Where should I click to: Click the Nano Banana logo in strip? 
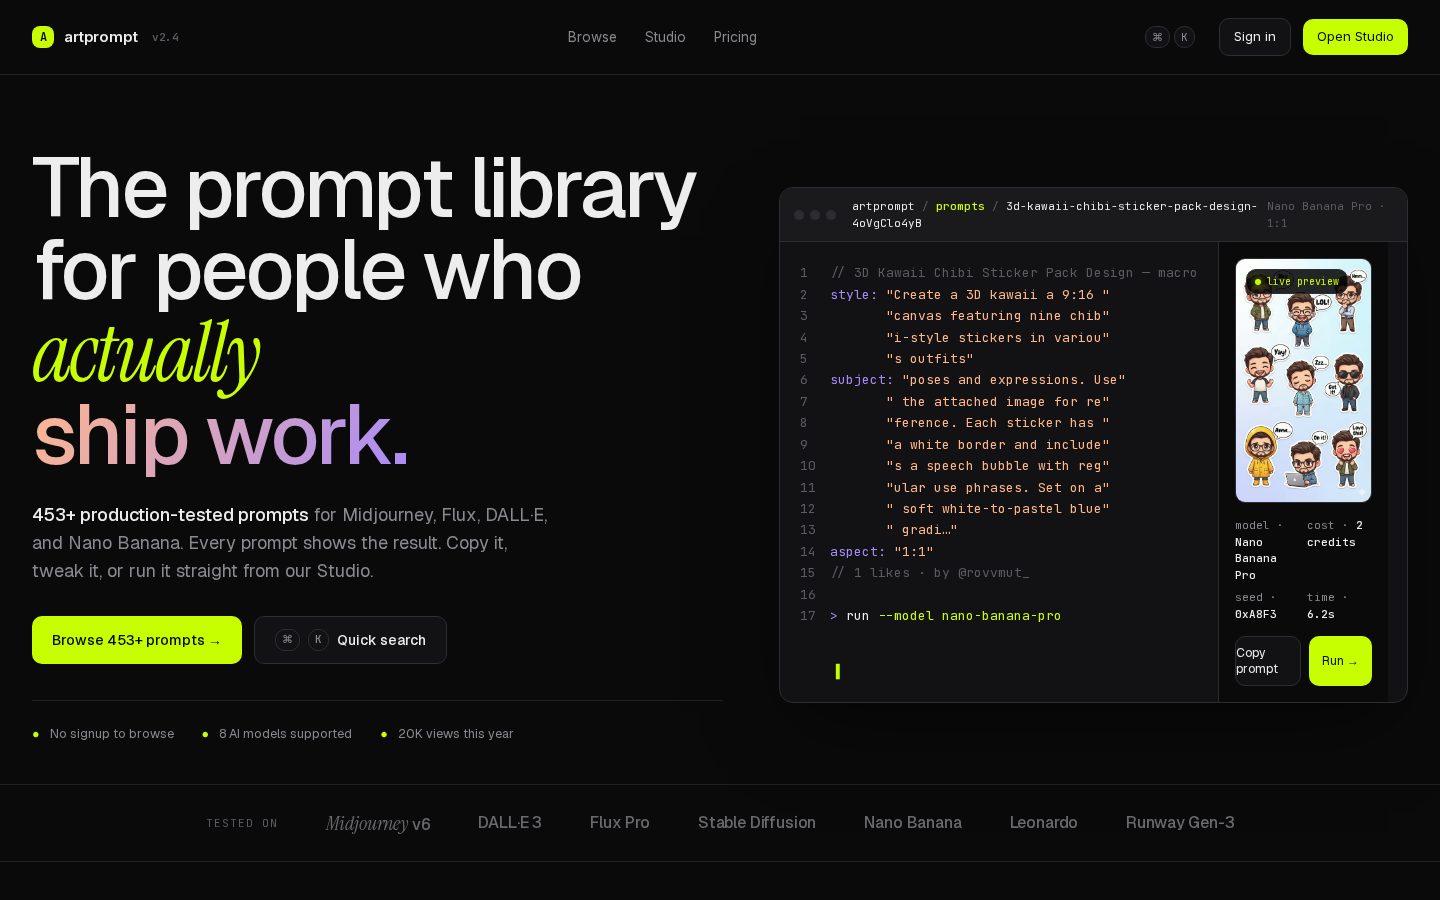[913, 823]
